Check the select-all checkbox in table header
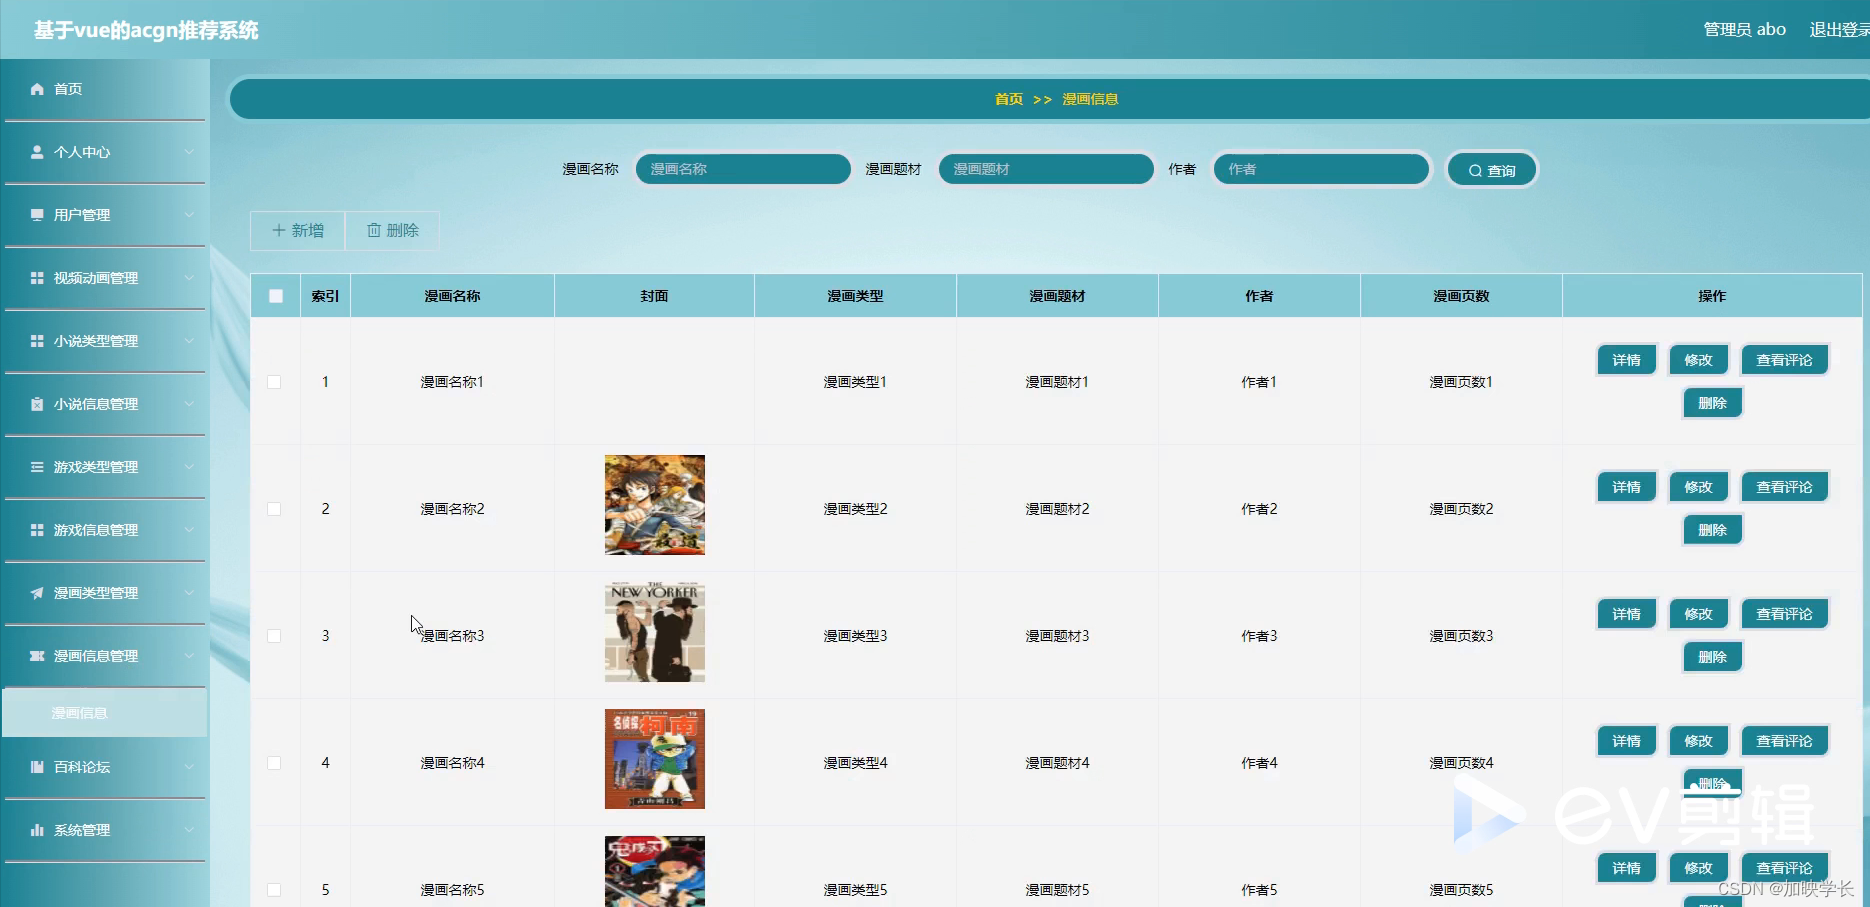1870x907 pixels. pos(275,295)
